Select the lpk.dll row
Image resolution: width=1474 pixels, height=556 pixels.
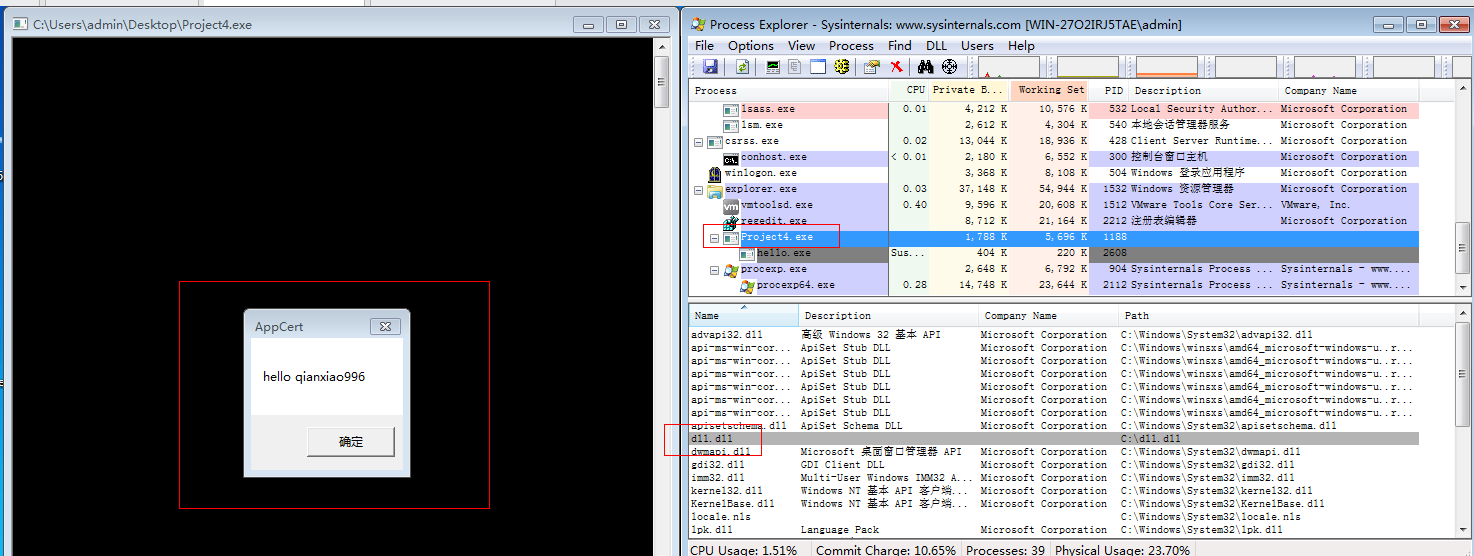pyautogui.click(x=1054, y=530)
